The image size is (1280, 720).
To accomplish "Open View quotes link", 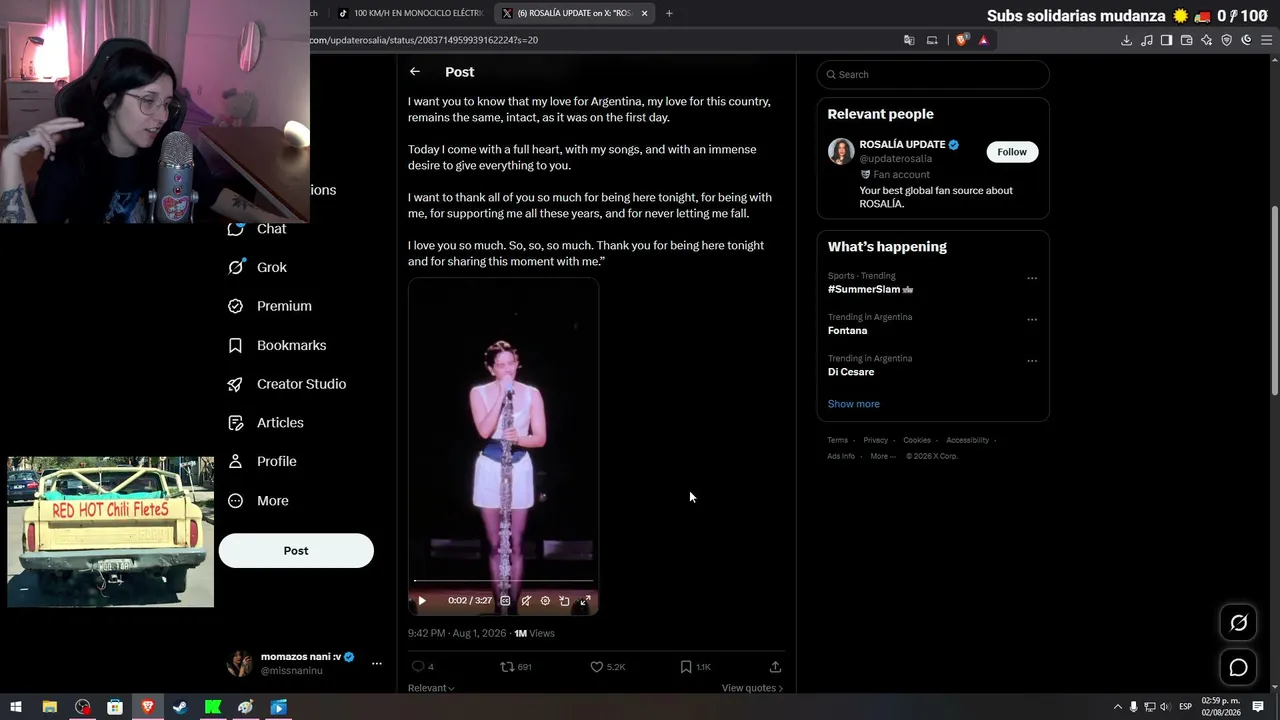I will click(752, 688).
